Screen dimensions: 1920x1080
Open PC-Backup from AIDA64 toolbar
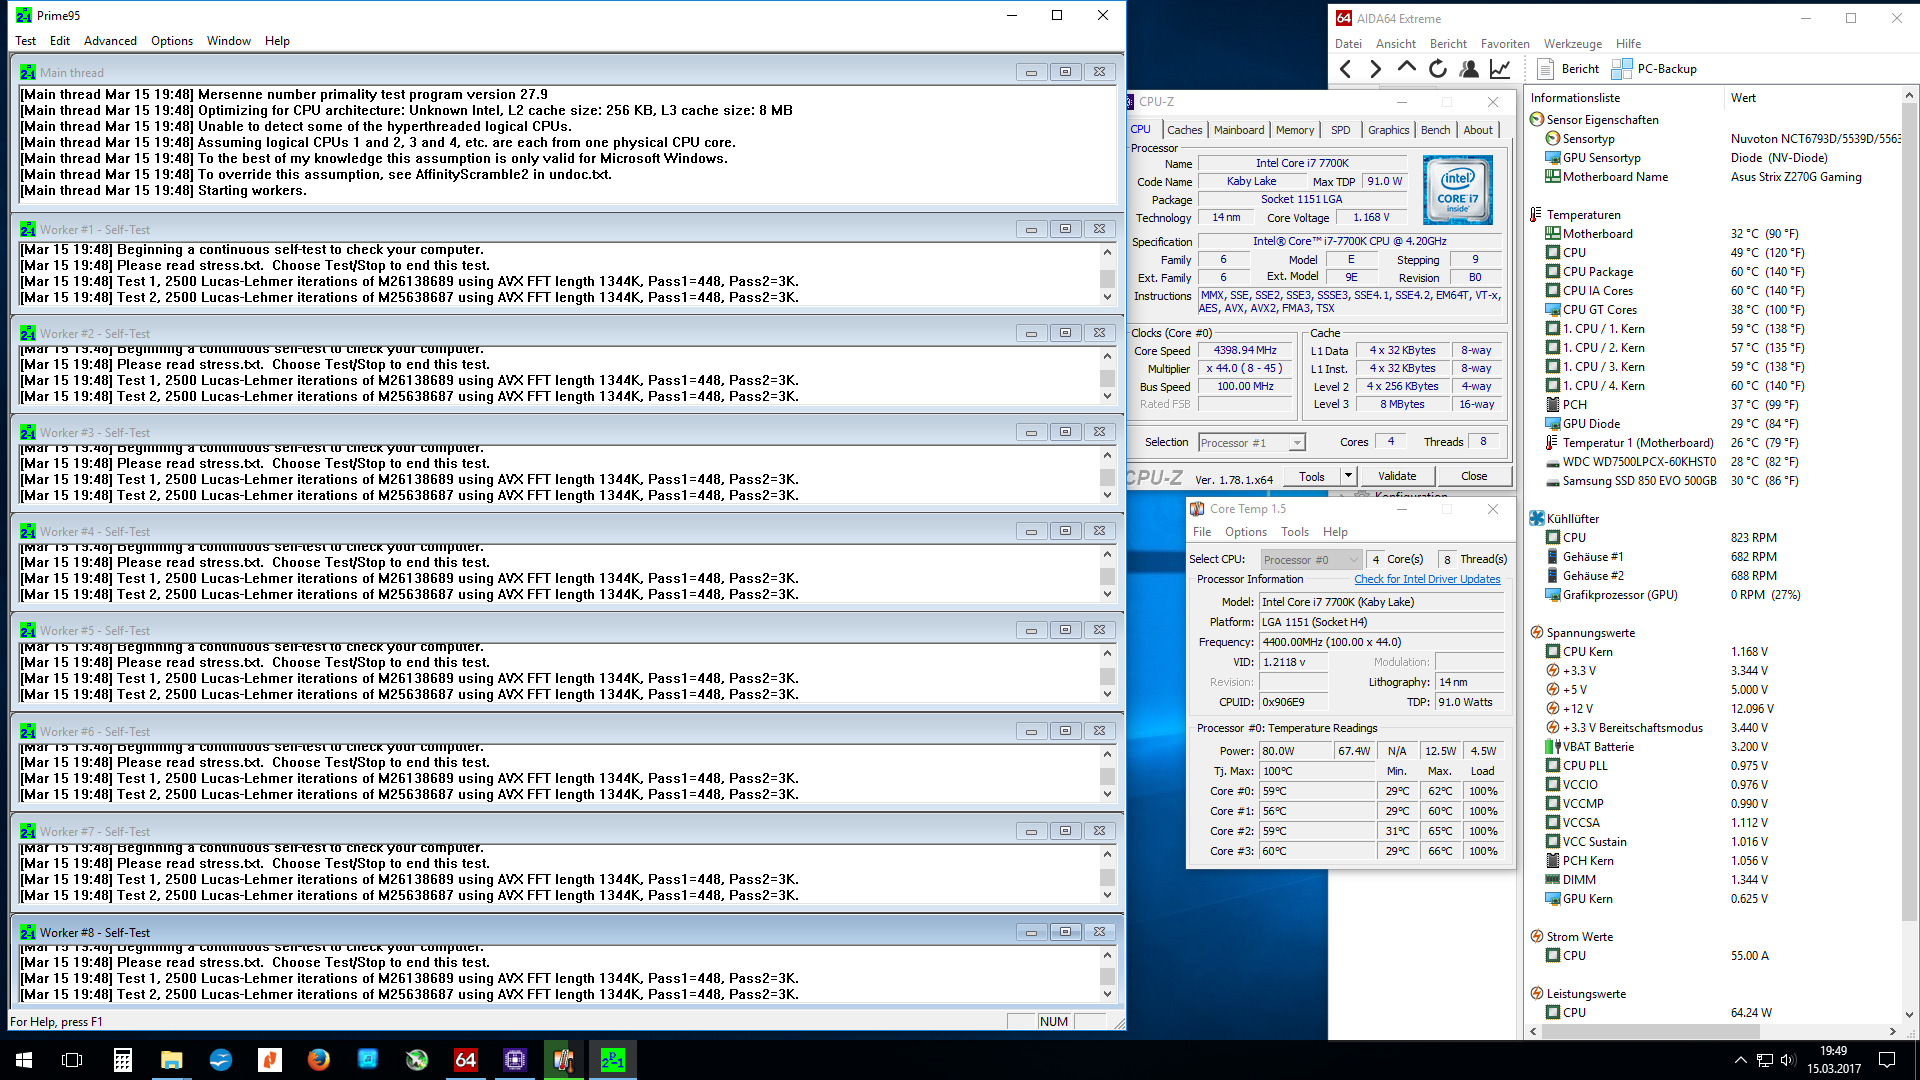pos(1654,69)
